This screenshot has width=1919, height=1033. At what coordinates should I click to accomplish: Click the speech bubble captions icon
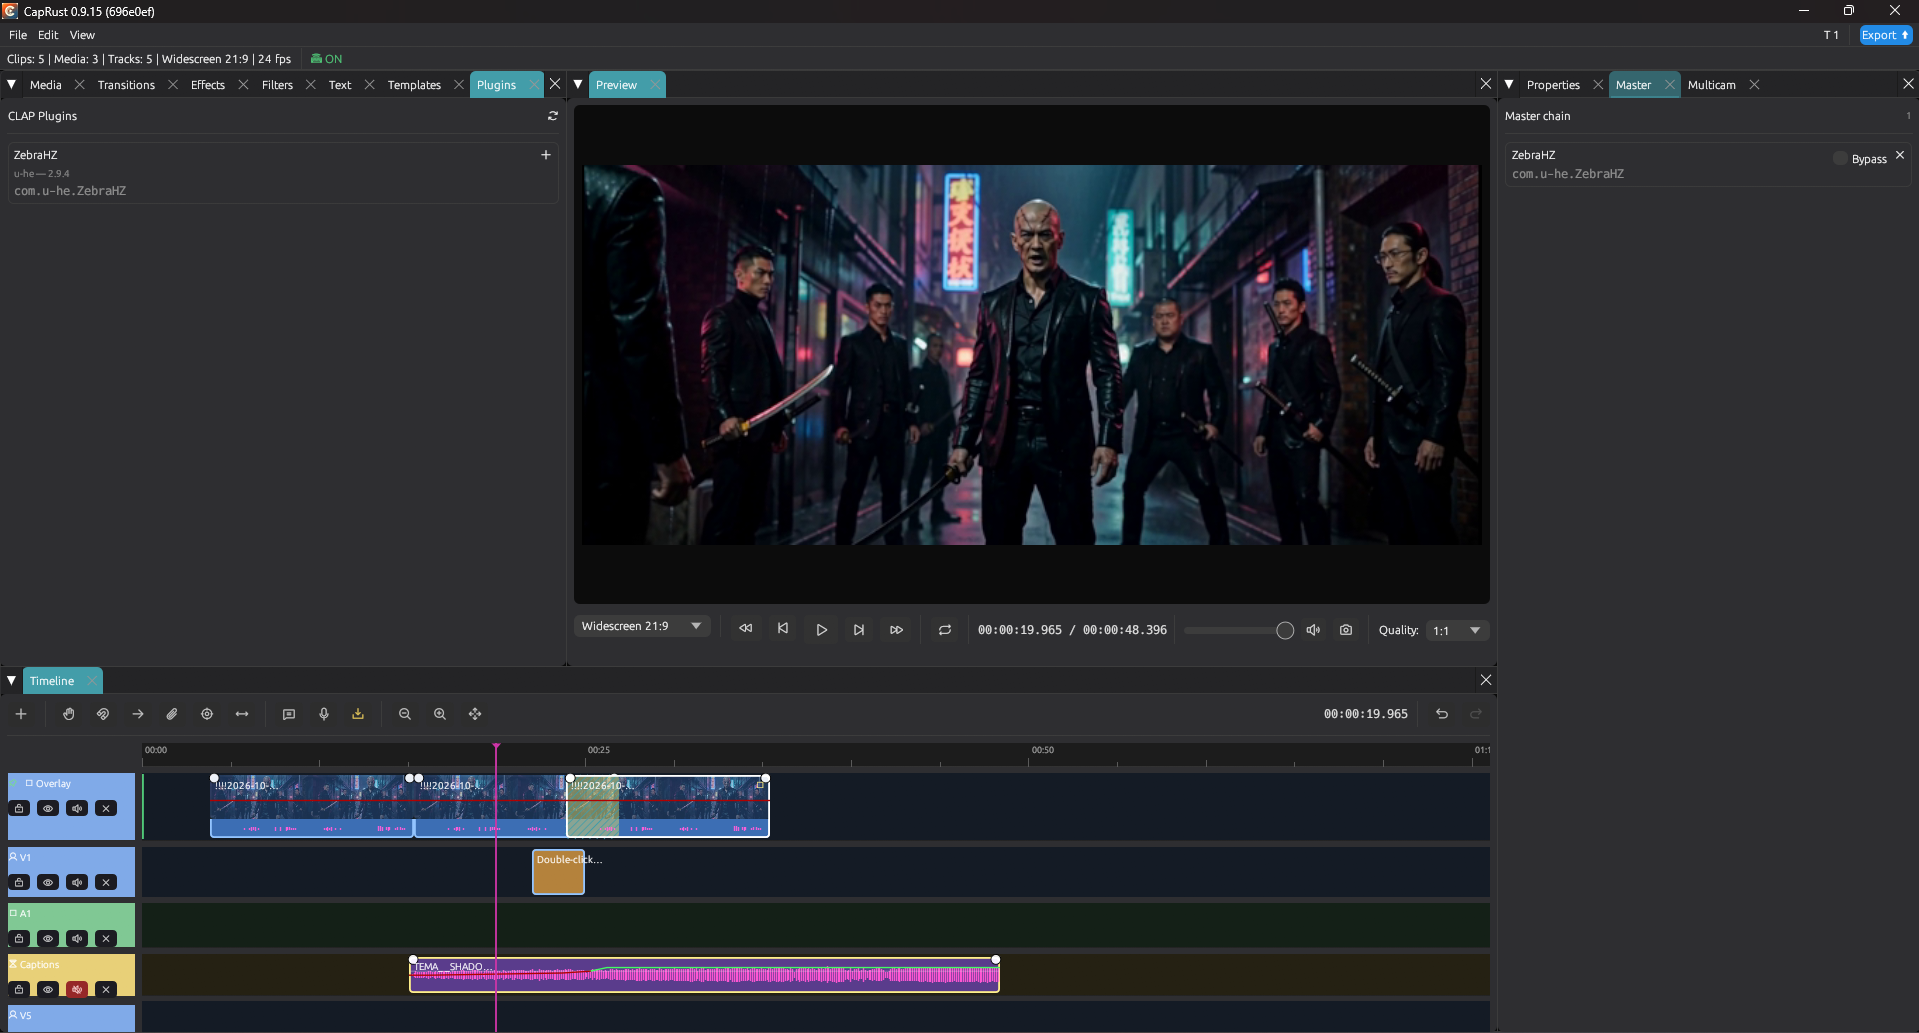click(289, 714)
